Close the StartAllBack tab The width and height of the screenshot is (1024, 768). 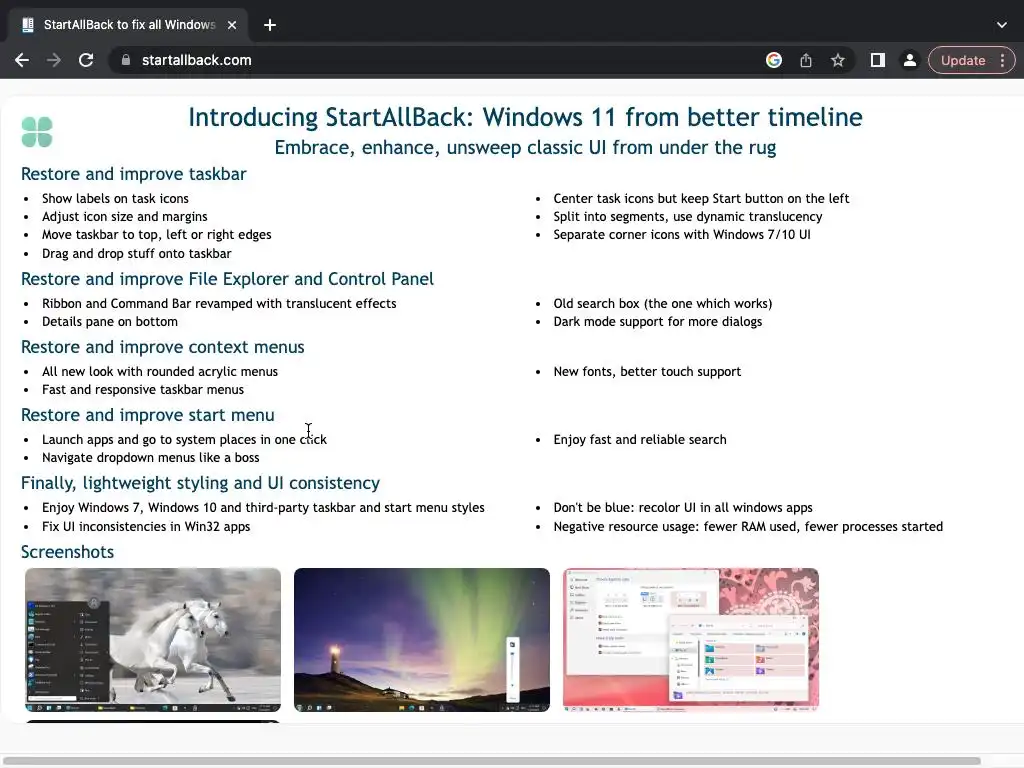(x=232, y=25)
